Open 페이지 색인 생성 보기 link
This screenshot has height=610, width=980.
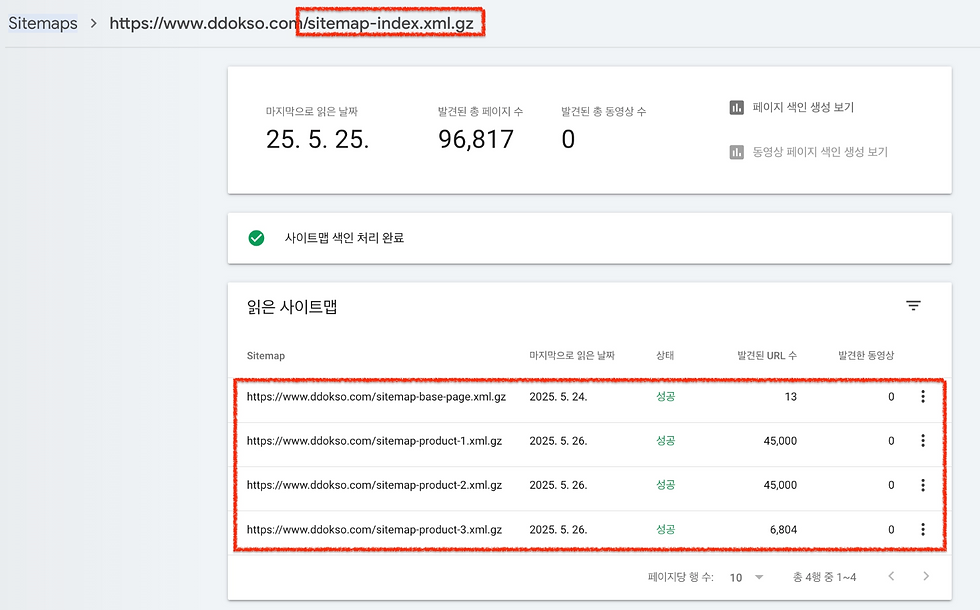tap(803, 108)
